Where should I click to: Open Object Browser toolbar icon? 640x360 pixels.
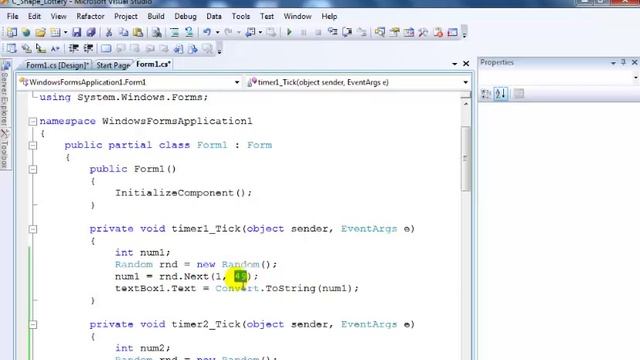coord(409,32)
